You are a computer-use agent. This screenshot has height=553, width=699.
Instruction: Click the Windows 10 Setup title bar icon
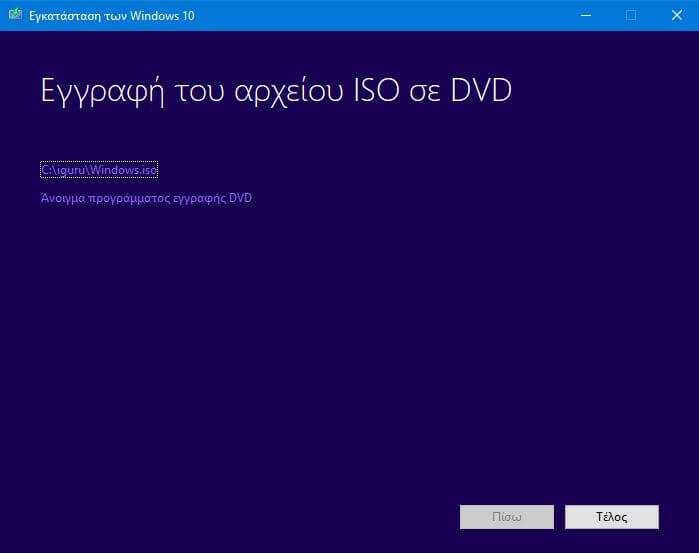[15, 15]
